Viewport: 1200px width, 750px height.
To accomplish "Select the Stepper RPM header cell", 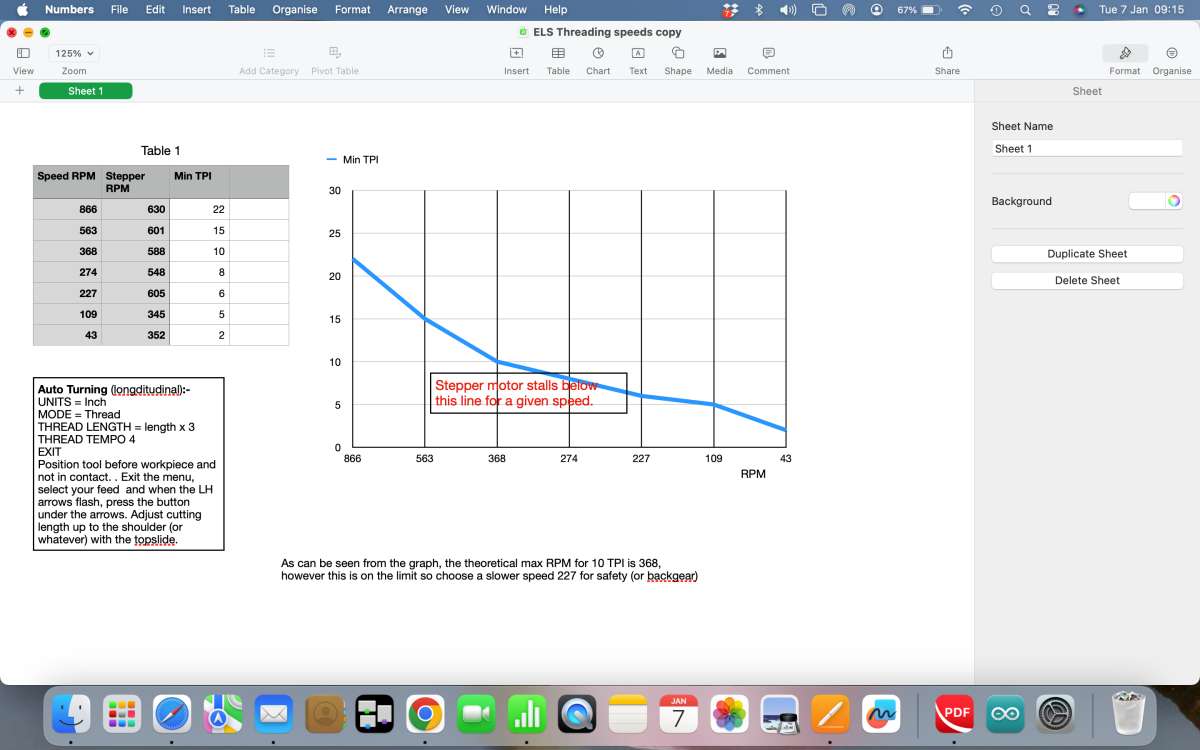I will click(x=135, y=182).
